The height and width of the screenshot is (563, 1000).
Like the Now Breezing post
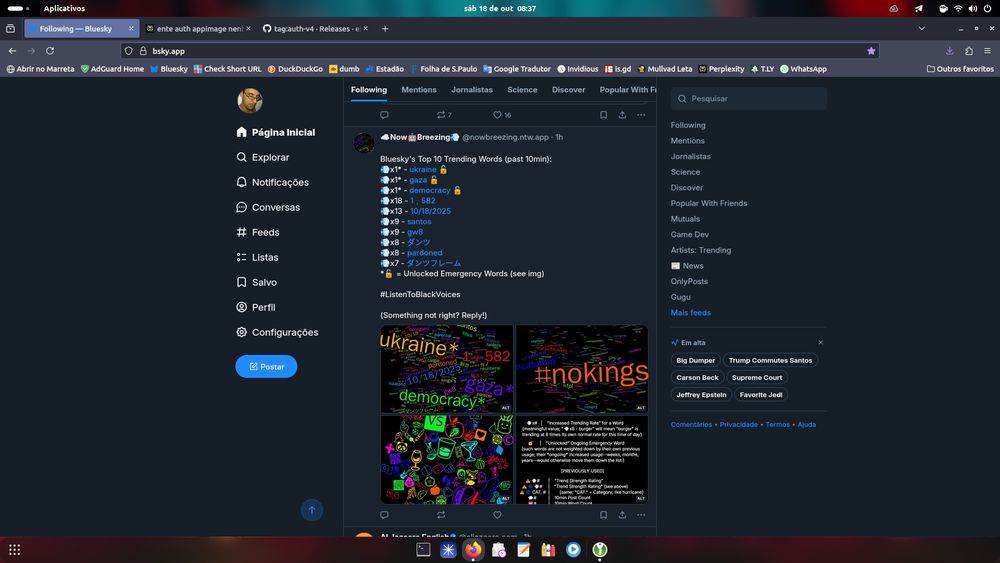coord(497,515)
